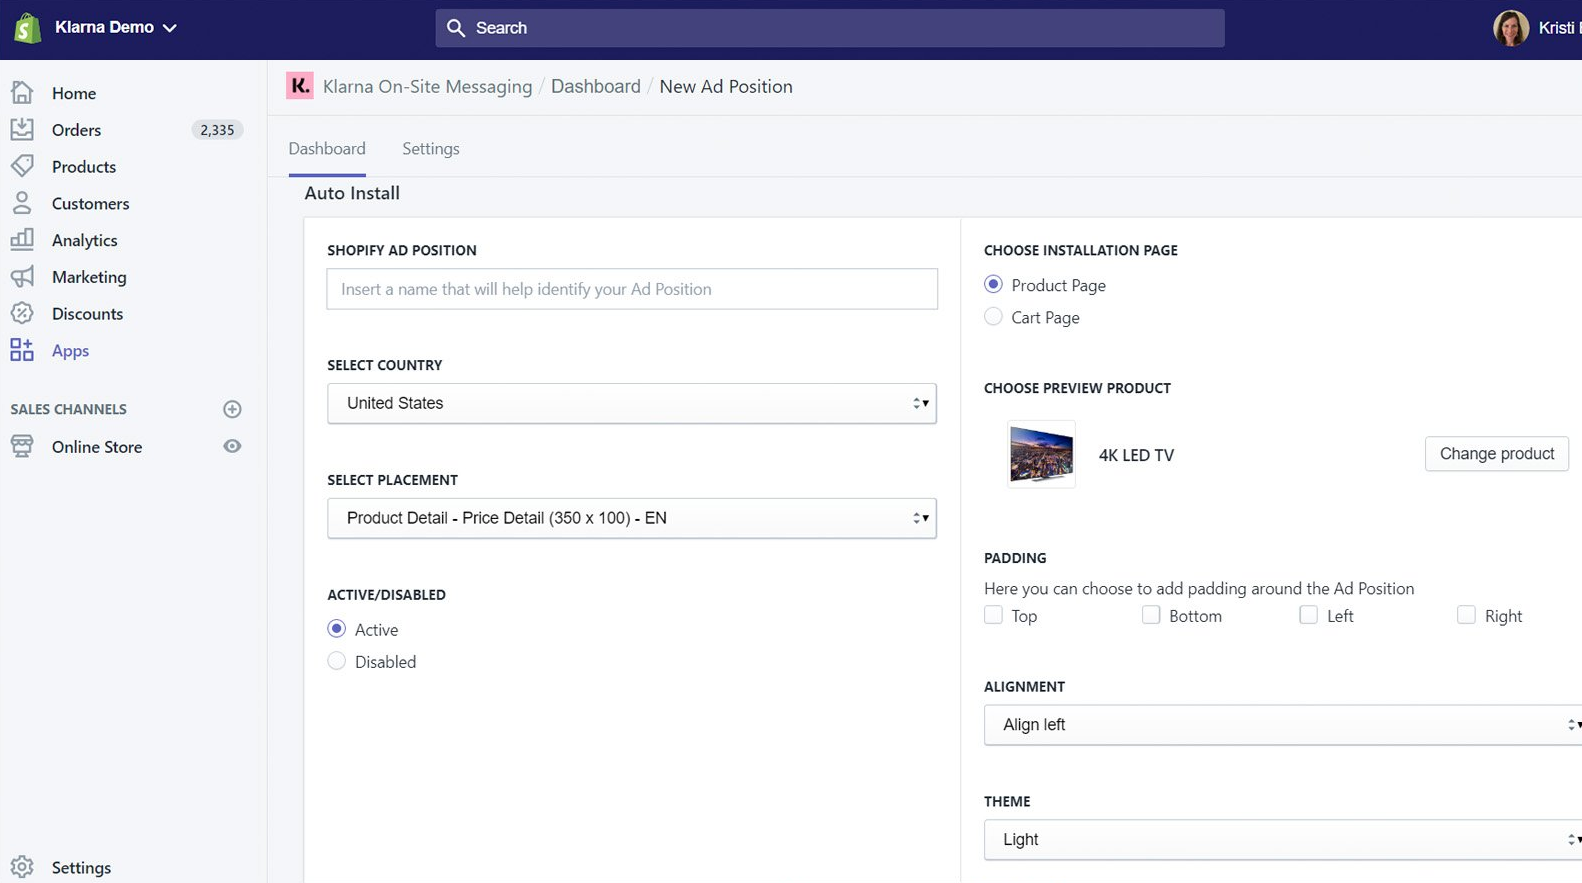The height and width of the screenshot is (883, 1582).
Task: Click the Home house icon in the sidebar
Action: coord(22,93)
